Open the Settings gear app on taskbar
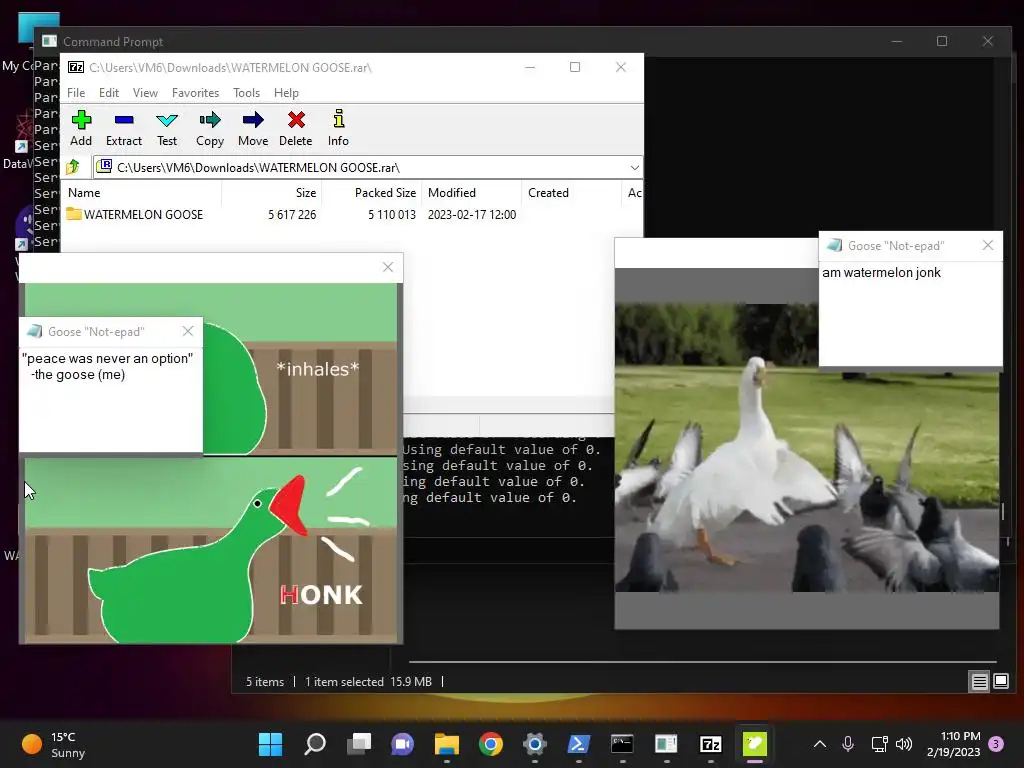Viewport: 1024px width, 768px height. [534, 744]
